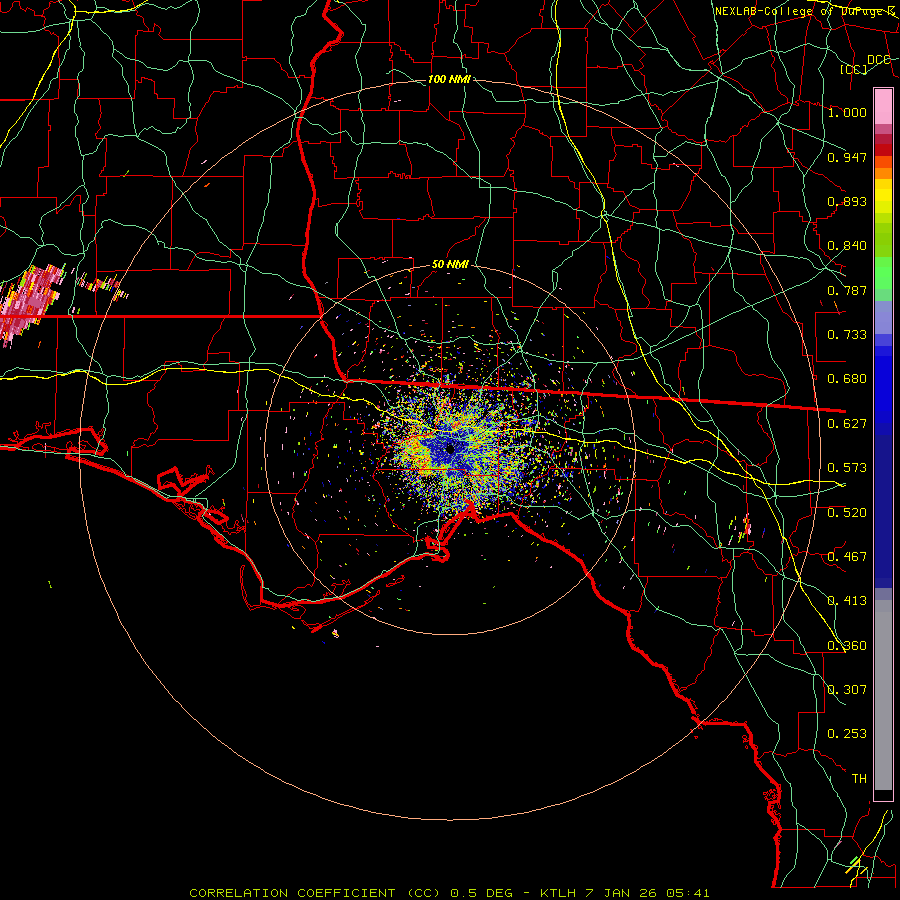The image size is (900, 900).
Task: Select the 1.000 value on the scale
Action: pyautogui.click(x=847, y=112)
